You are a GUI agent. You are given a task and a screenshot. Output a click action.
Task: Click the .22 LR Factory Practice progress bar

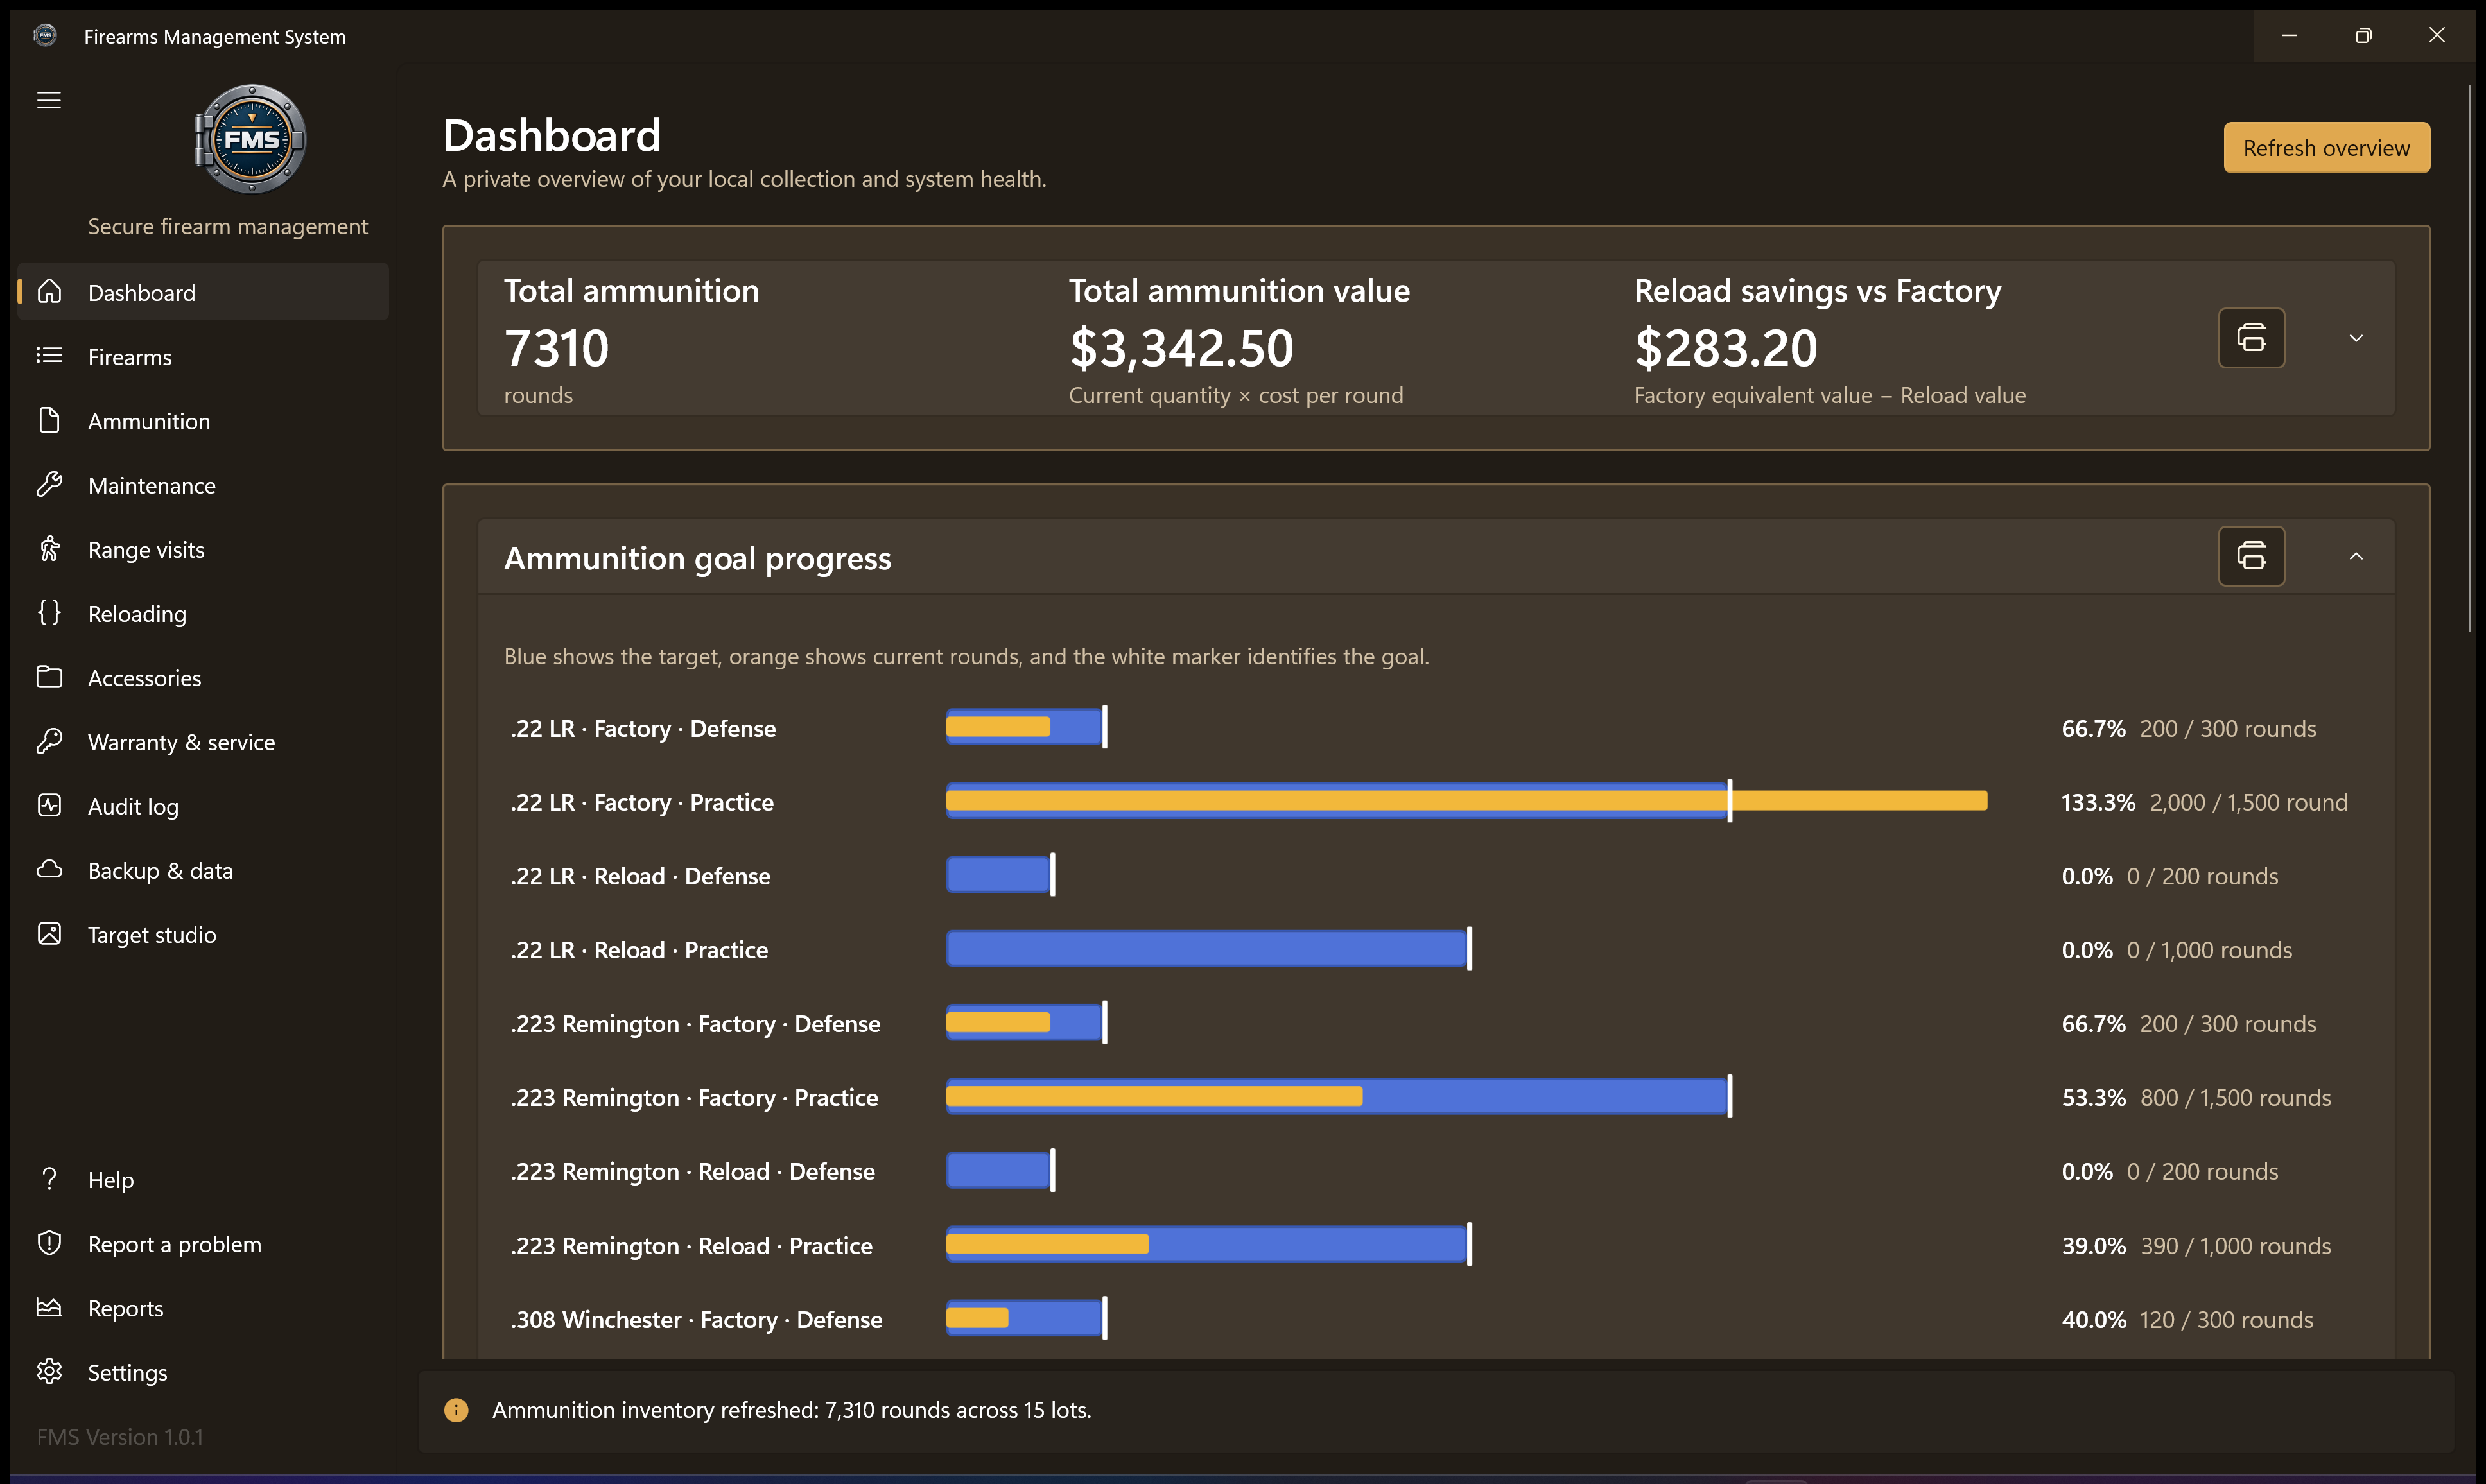tap(1466, 801)
